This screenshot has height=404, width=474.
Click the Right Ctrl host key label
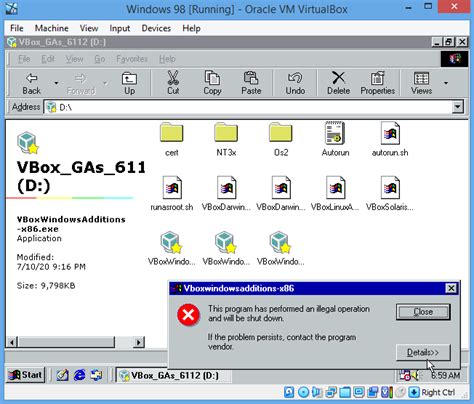pos(438,392)
